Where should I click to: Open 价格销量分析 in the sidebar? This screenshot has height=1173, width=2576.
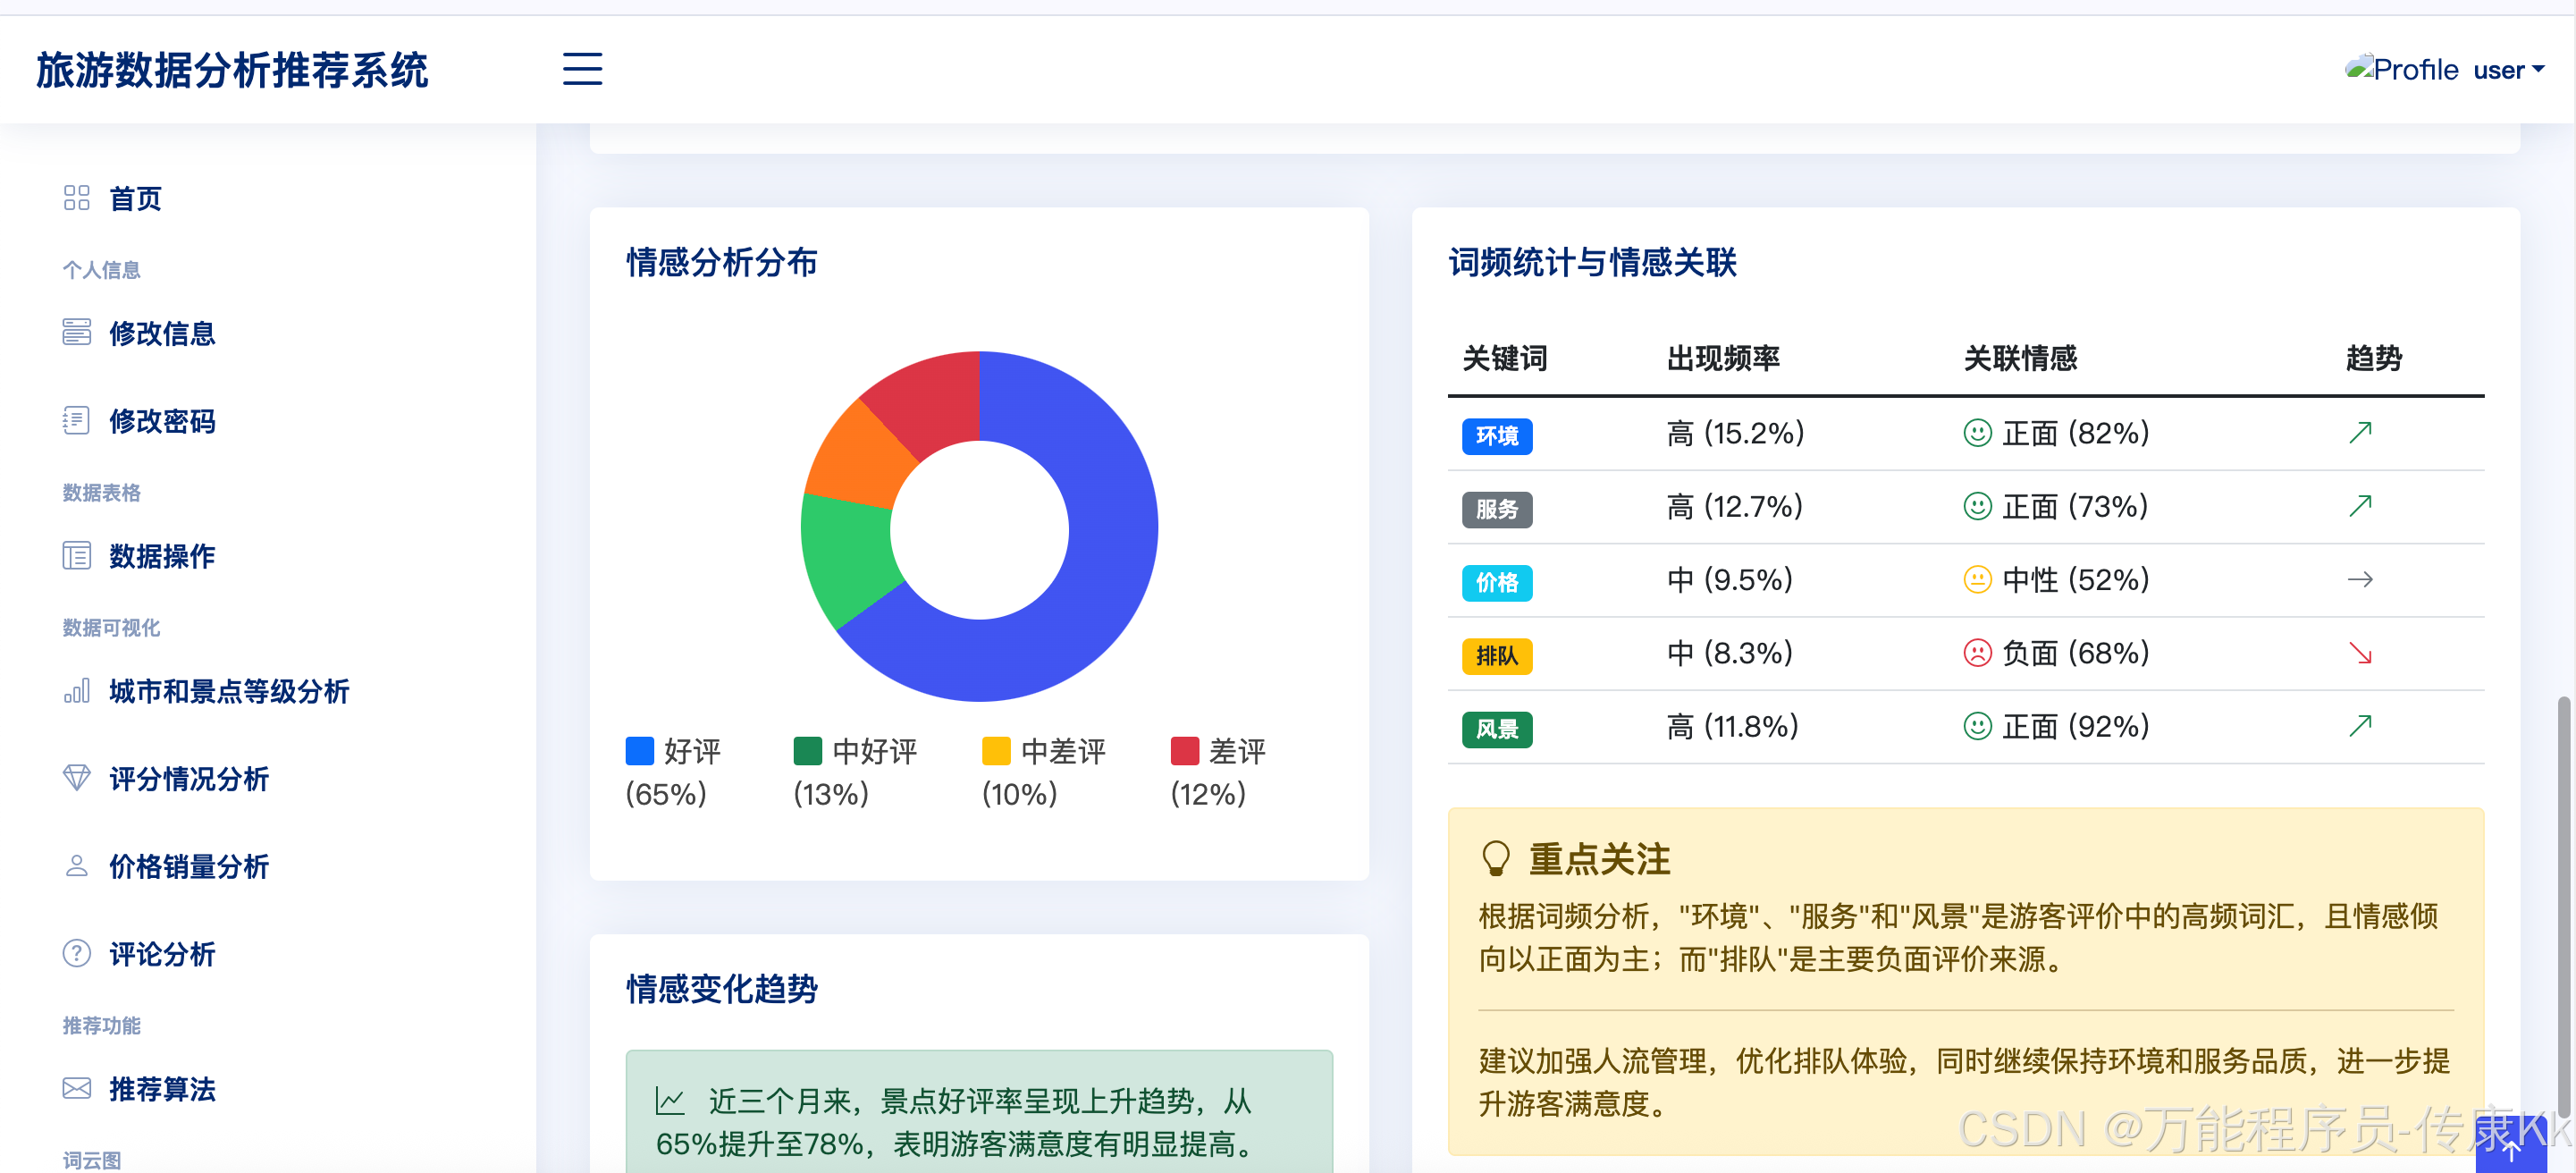(x=189, y=866)
